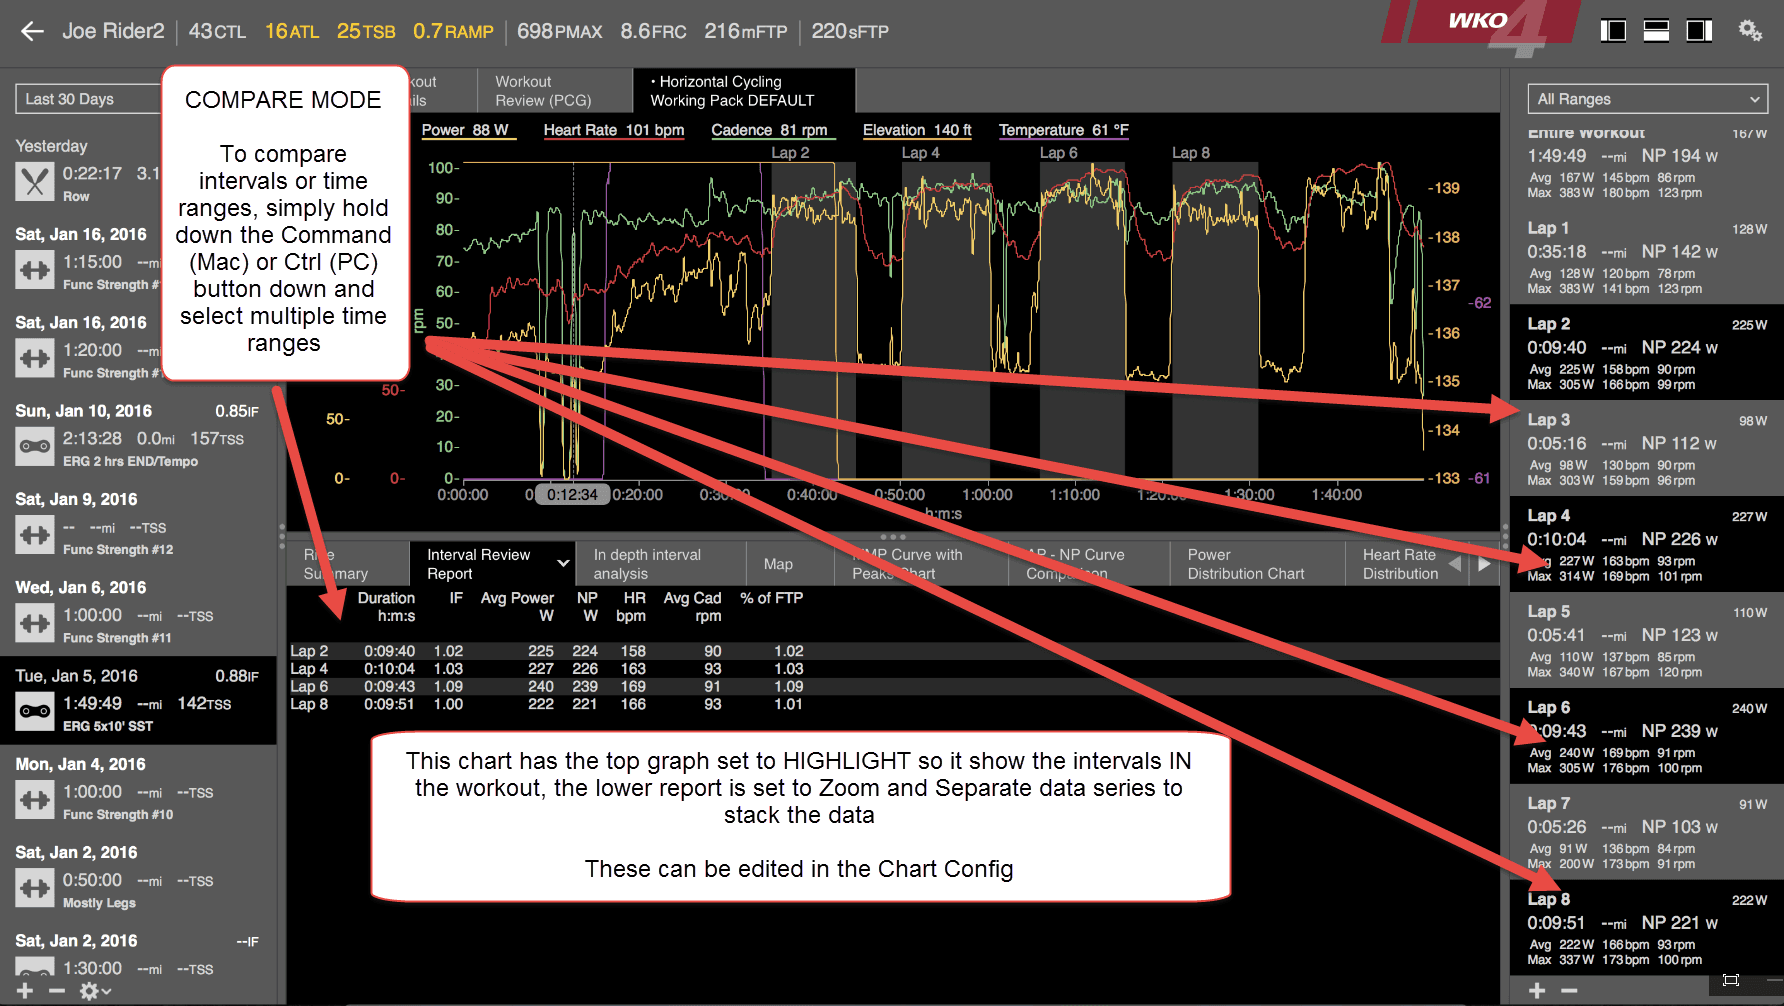Screen dimensions: 1784x1006
Task: Click the strength icon for 1:20:00 workout
Action: coord(35,358)
